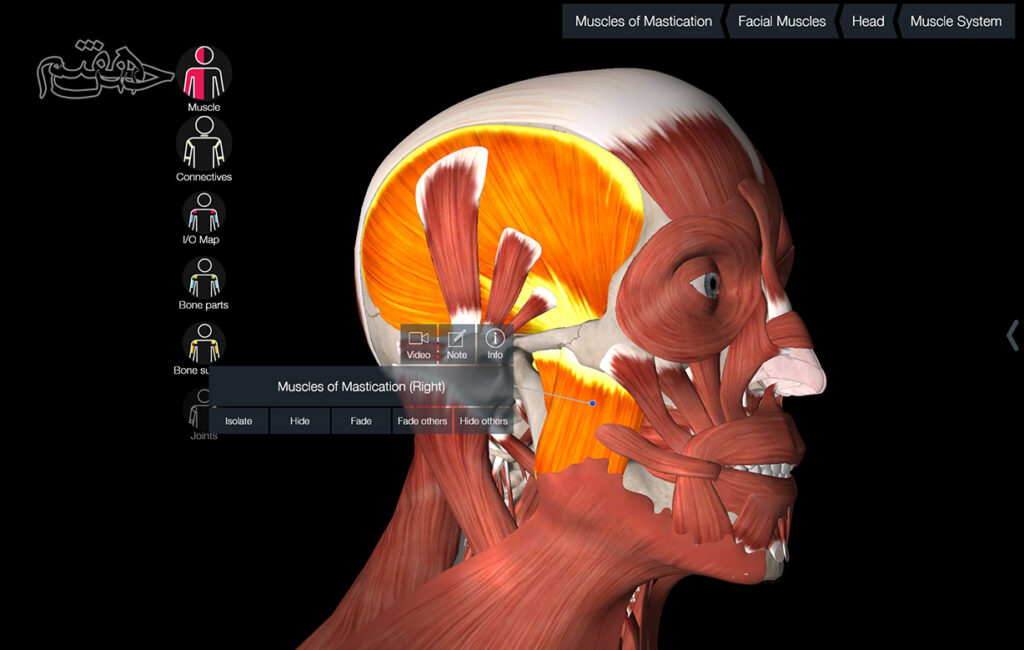
Task: Expand the right side panel arrow
Action: (1012, 335)
